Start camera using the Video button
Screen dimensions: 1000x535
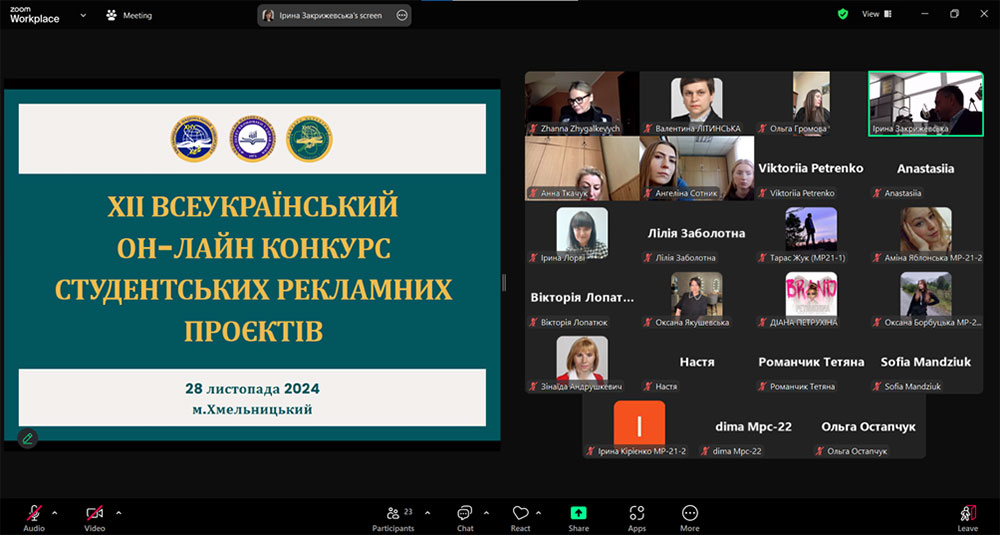[x=94, y=514]
